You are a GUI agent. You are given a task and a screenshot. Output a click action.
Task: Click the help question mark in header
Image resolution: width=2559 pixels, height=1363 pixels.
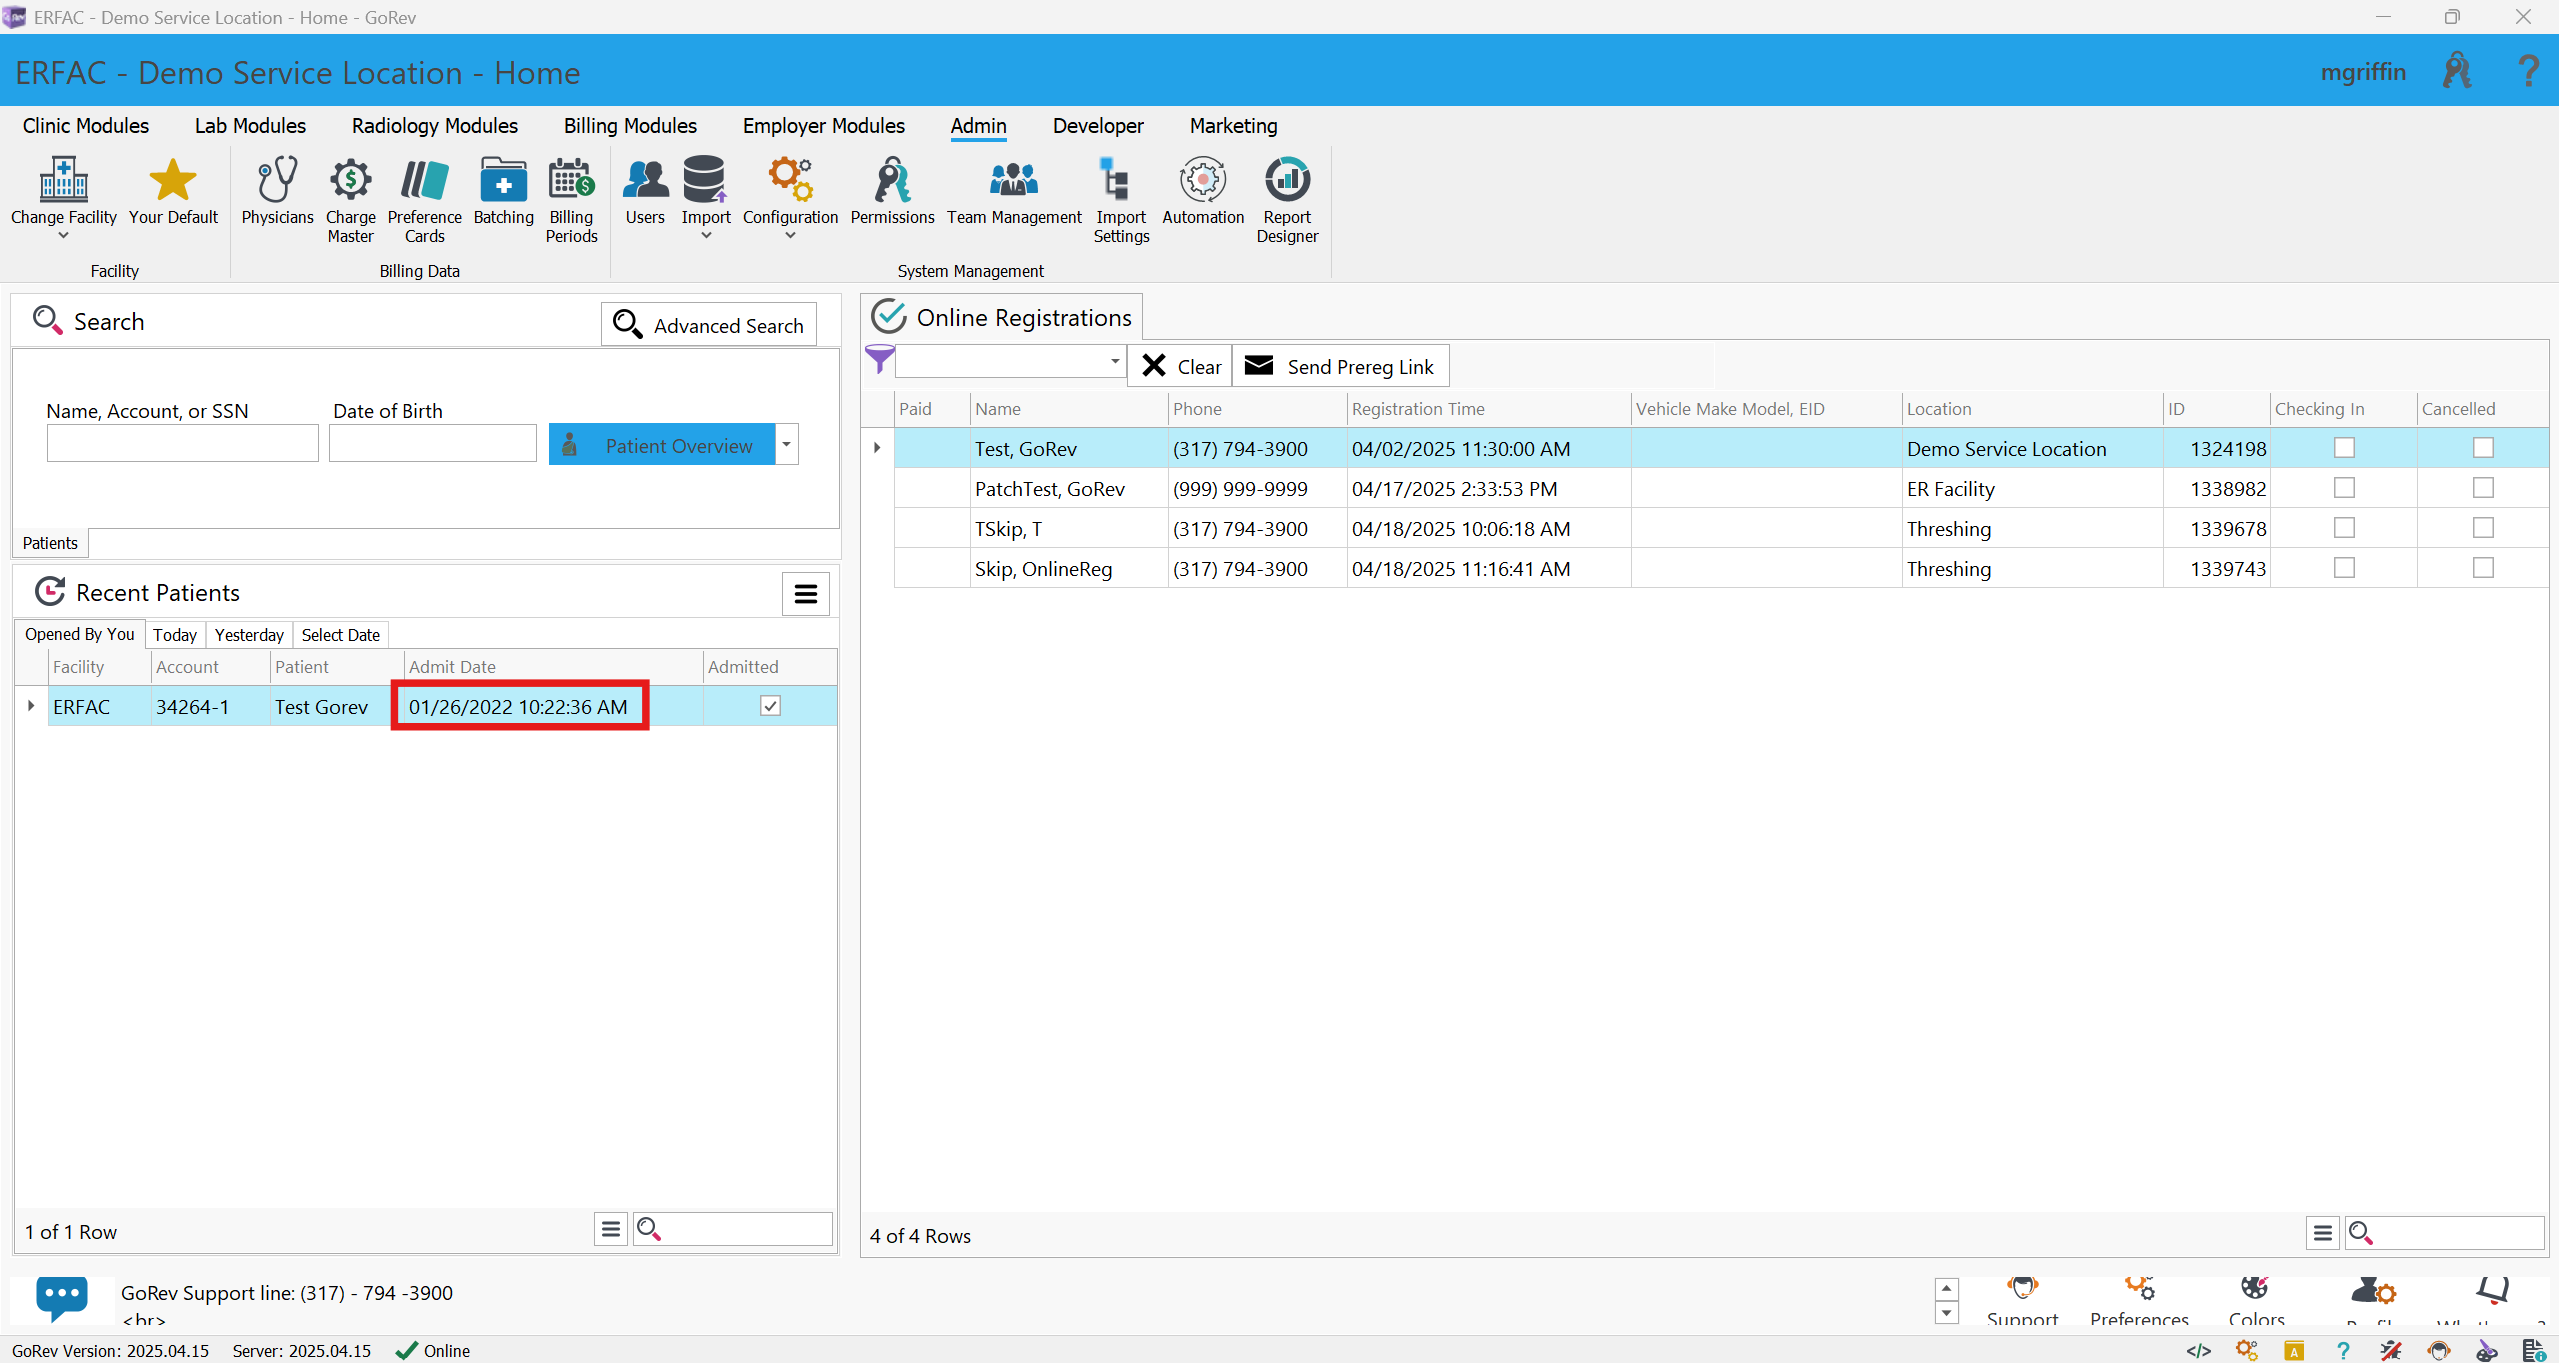tap(2528, 71)
